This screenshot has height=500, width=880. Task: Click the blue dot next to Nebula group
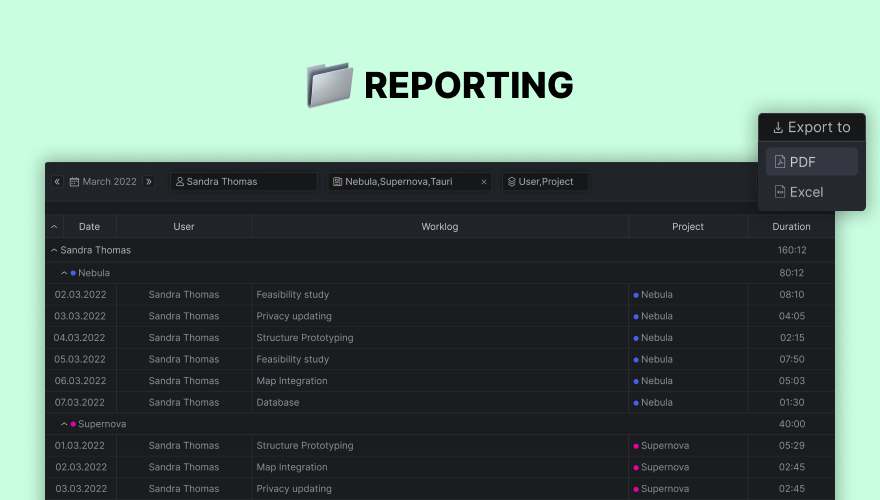(x=73, y=273)
